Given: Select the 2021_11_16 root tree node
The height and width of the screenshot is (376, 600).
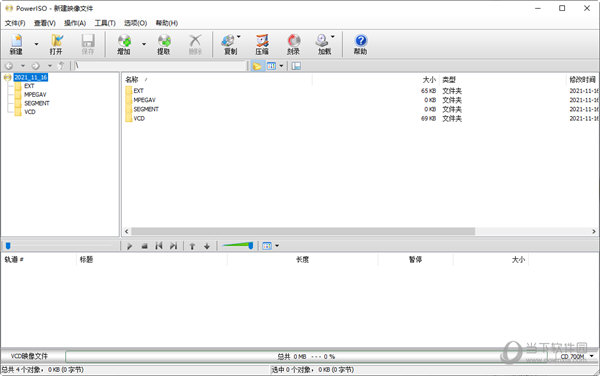Looking at the screenshot, I should click(31, 78).
